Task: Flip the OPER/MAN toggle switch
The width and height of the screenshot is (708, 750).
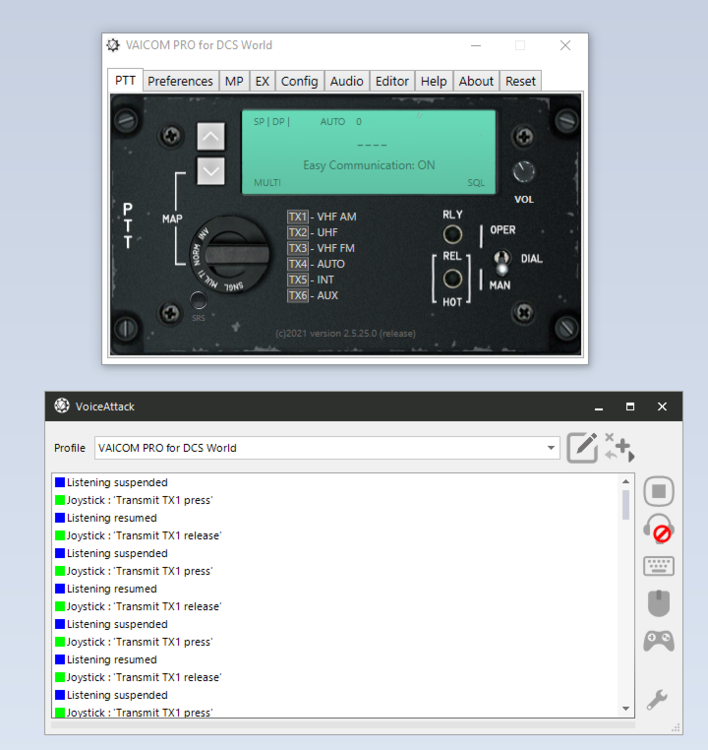Action: (501, 262)
